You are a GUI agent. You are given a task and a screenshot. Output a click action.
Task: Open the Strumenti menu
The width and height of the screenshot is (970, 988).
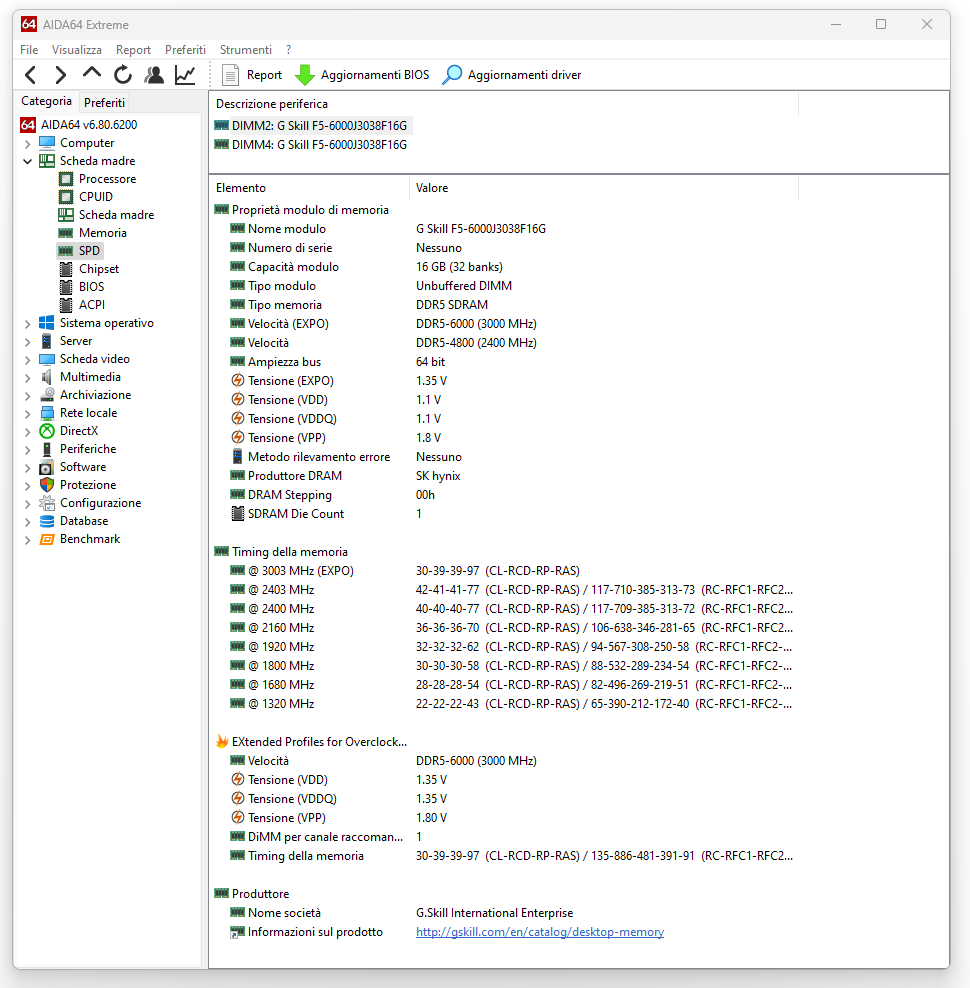(x=246, y=50)
